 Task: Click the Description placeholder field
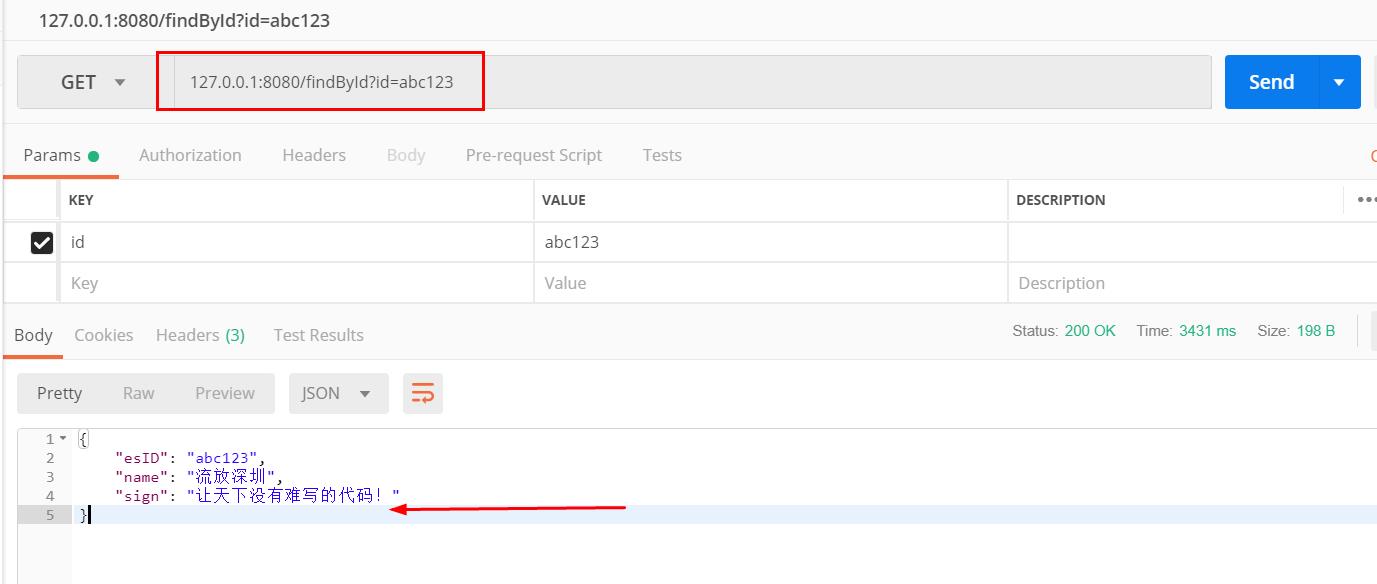click(1192, 283)
